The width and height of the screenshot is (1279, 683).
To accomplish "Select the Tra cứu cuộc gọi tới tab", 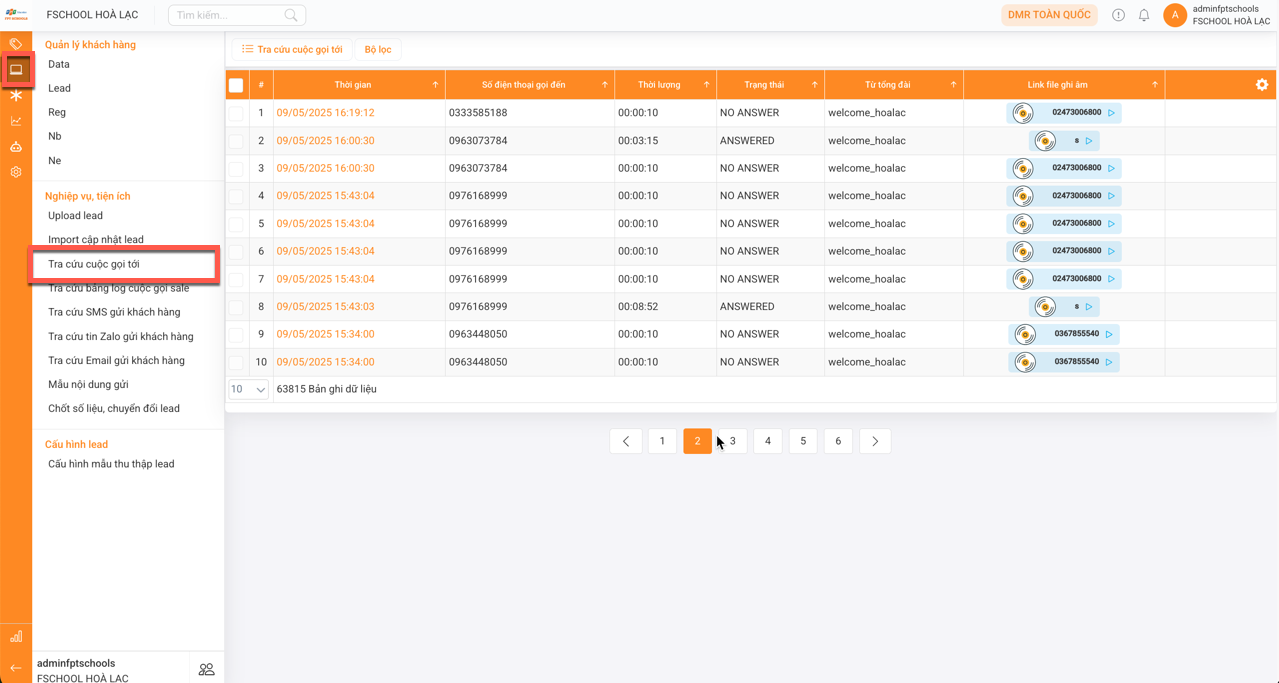I will point(292,49).
